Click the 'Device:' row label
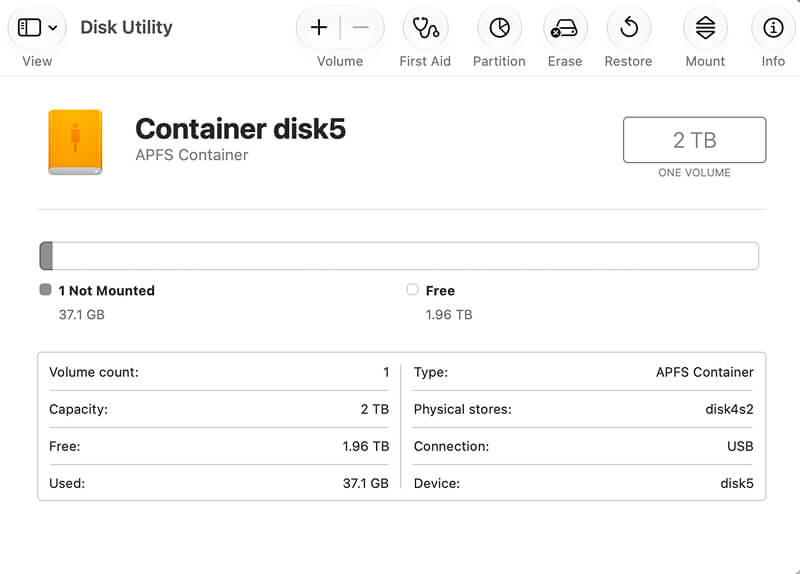Screen dimensions: 800x574 tap(437, 483)
